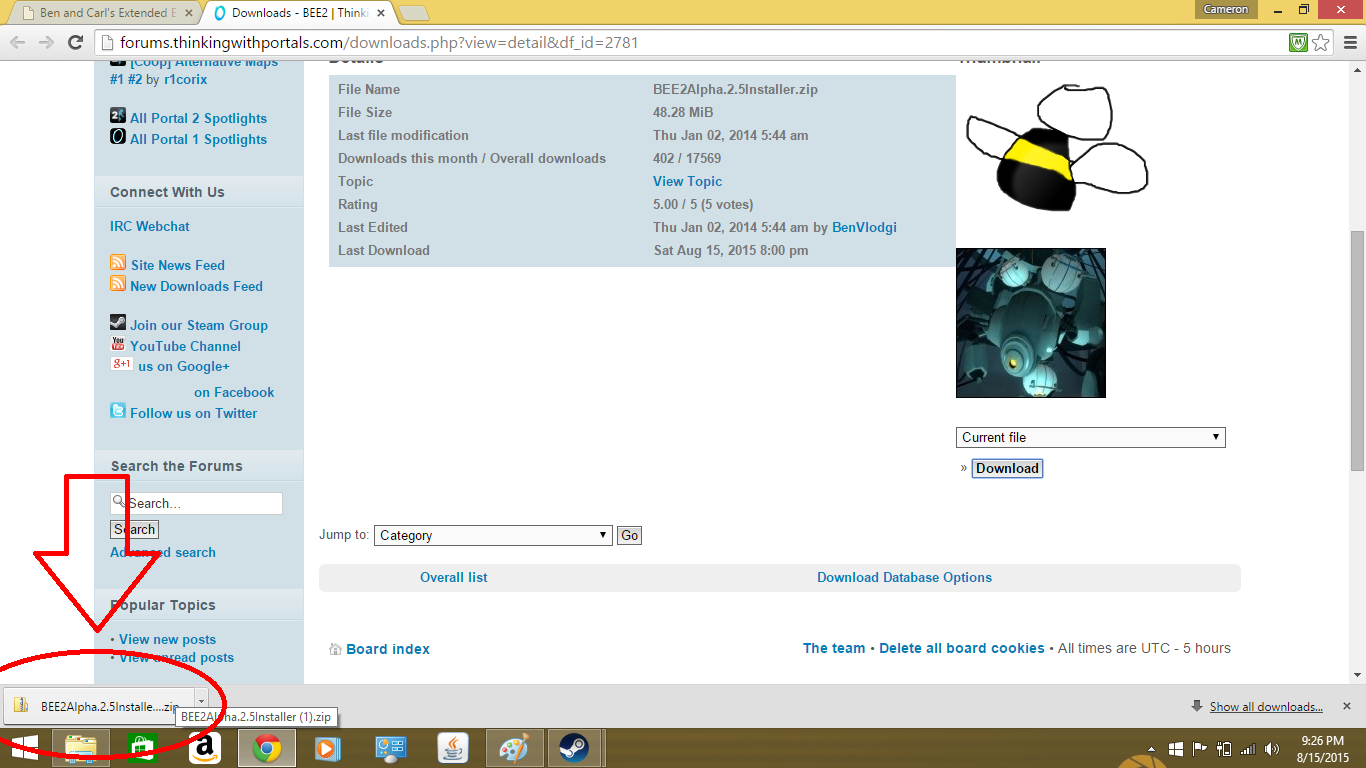Image resolution: width=1366 pixels, height=768 pixels.
Task: Open the Jump to Category dropdown
Action: 492,535
